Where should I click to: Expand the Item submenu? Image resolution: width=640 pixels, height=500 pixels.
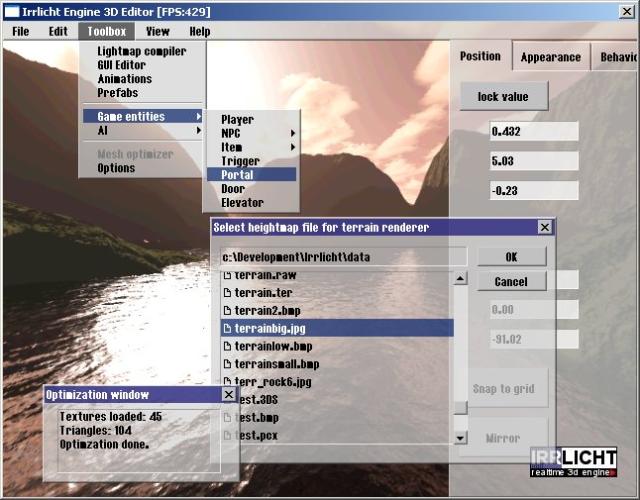click(252, 147)
